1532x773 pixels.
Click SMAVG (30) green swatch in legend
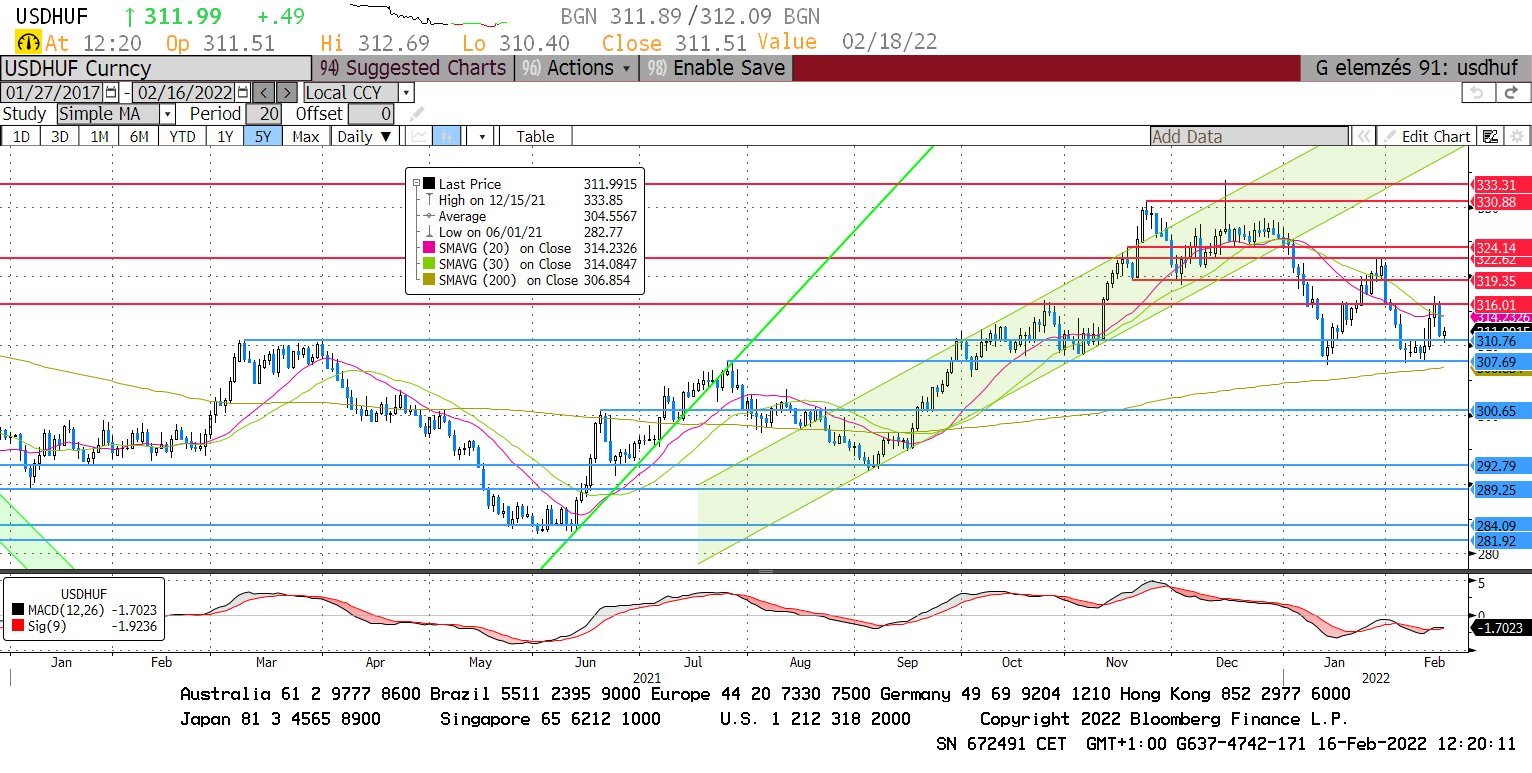click(x=429, y=265)
